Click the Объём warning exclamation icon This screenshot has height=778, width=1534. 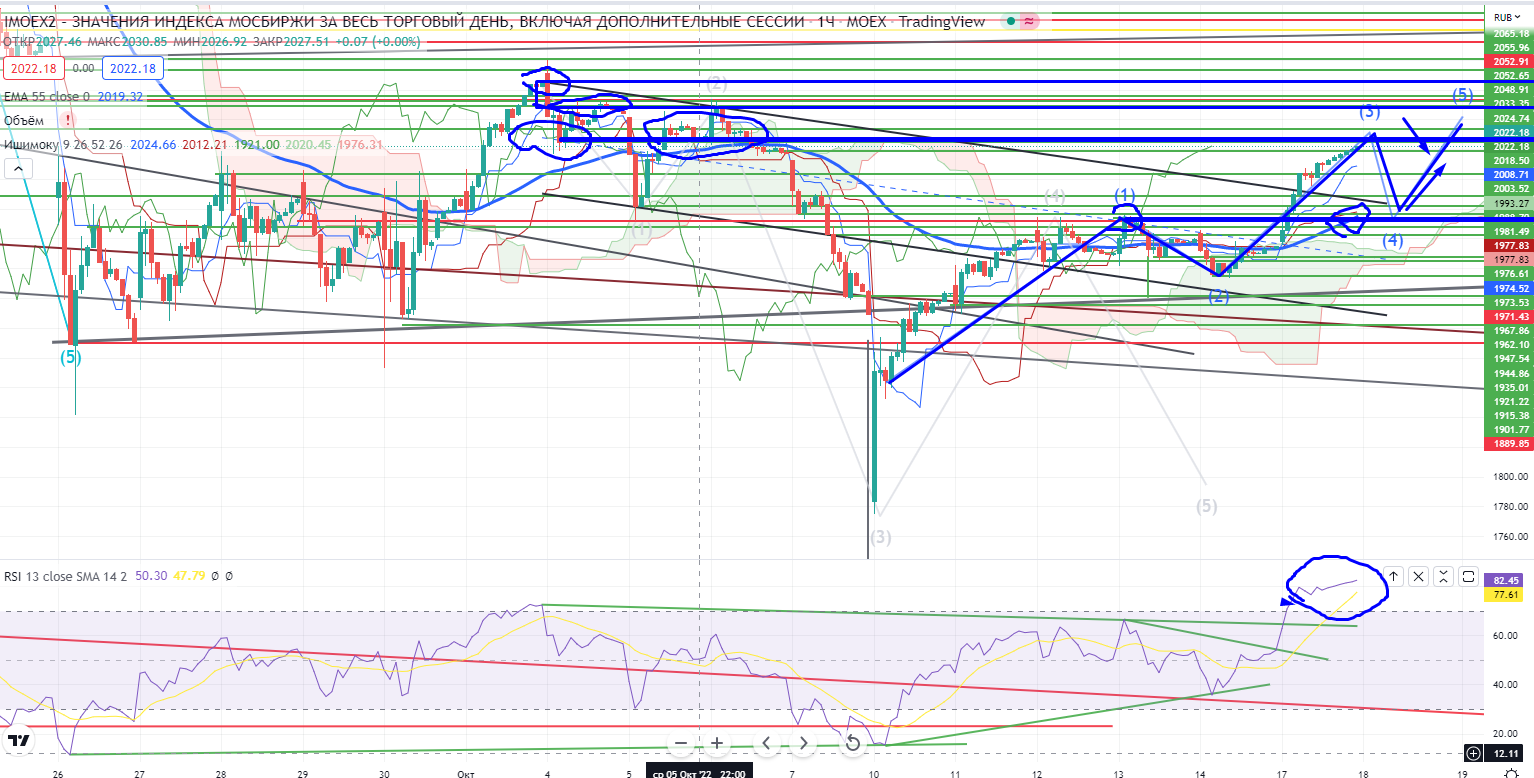pos(67,120)
